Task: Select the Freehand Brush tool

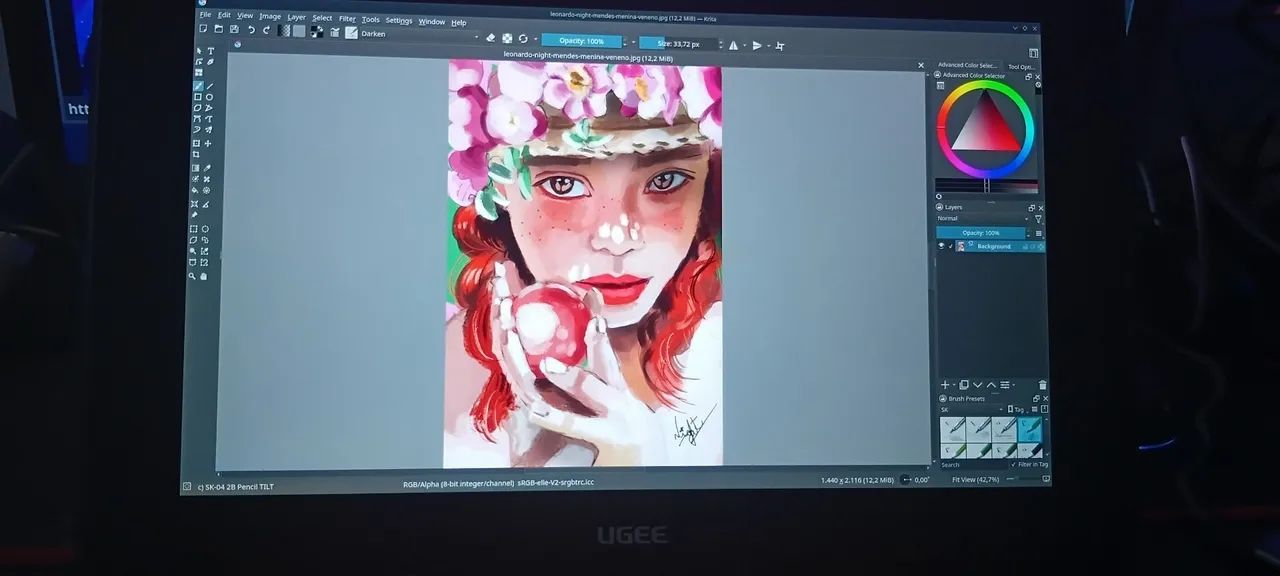Action: [x=197, y=84]
